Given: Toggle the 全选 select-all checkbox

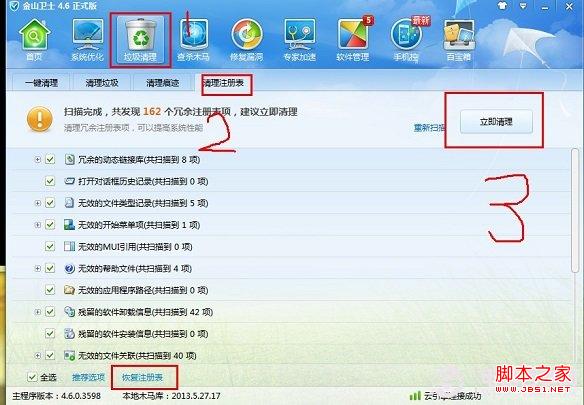Looking at the screenshot, I should pos(32,377).
